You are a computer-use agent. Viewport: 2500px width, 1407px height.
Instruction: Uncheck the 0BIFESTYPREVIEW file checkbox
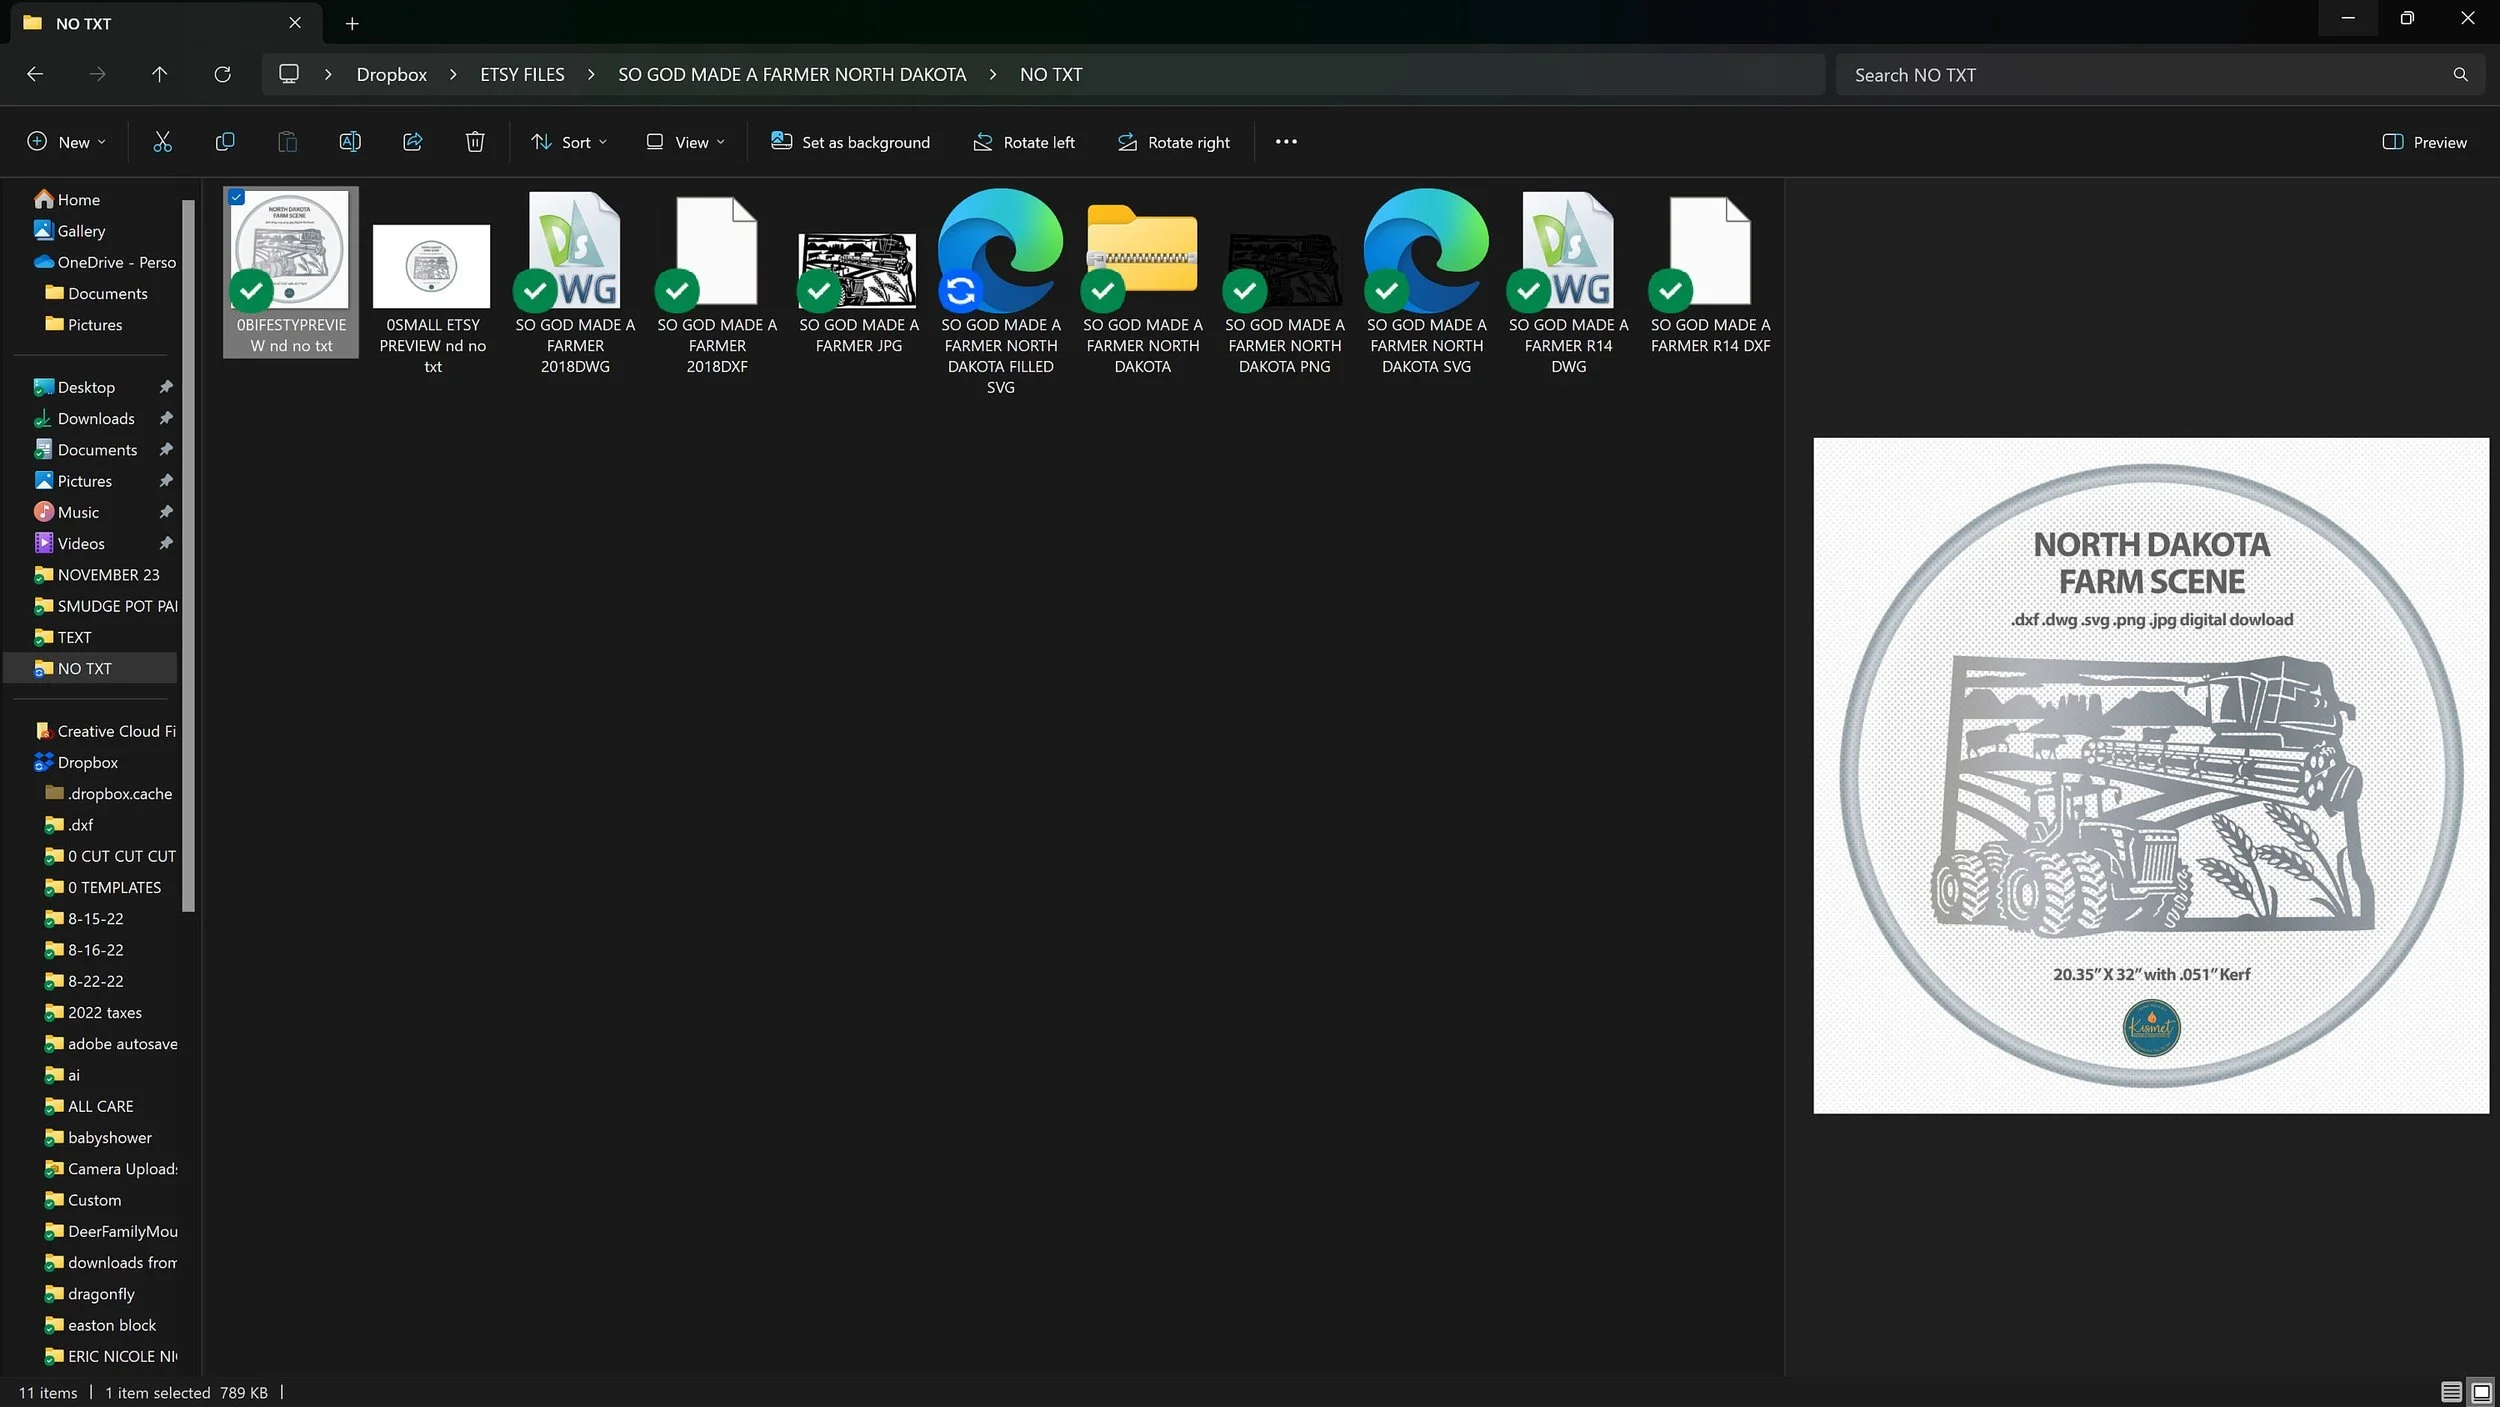point(237,198)
